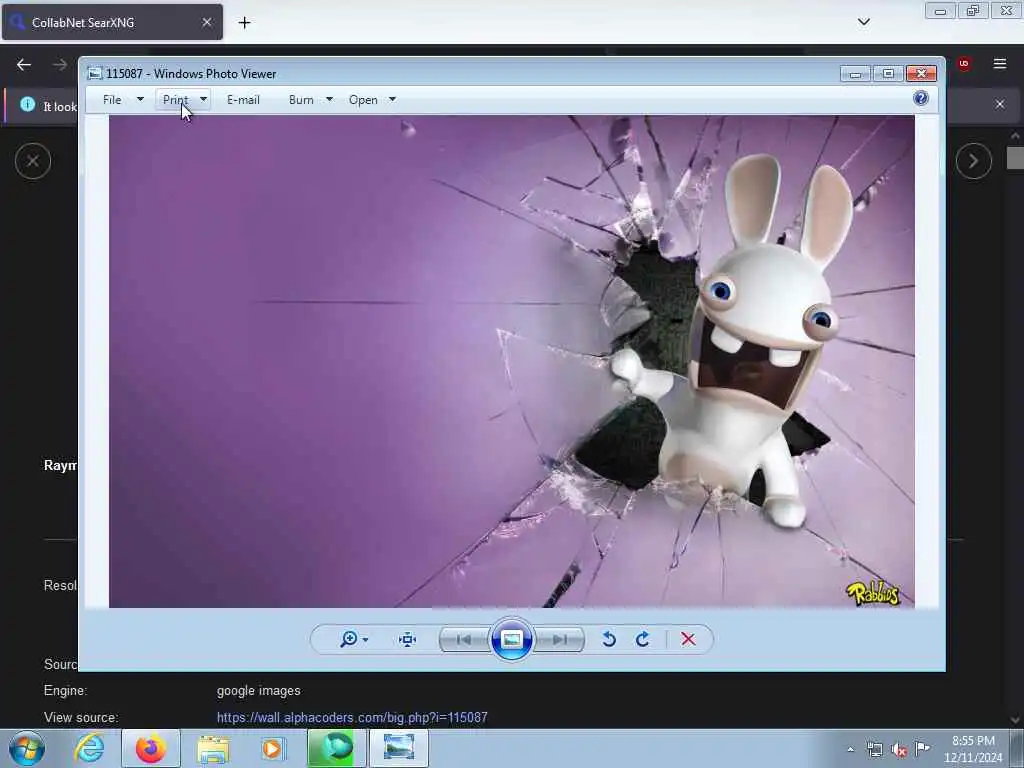
Task: Click the taskbar clock 8:55 PM
Action: pos(973,741)
